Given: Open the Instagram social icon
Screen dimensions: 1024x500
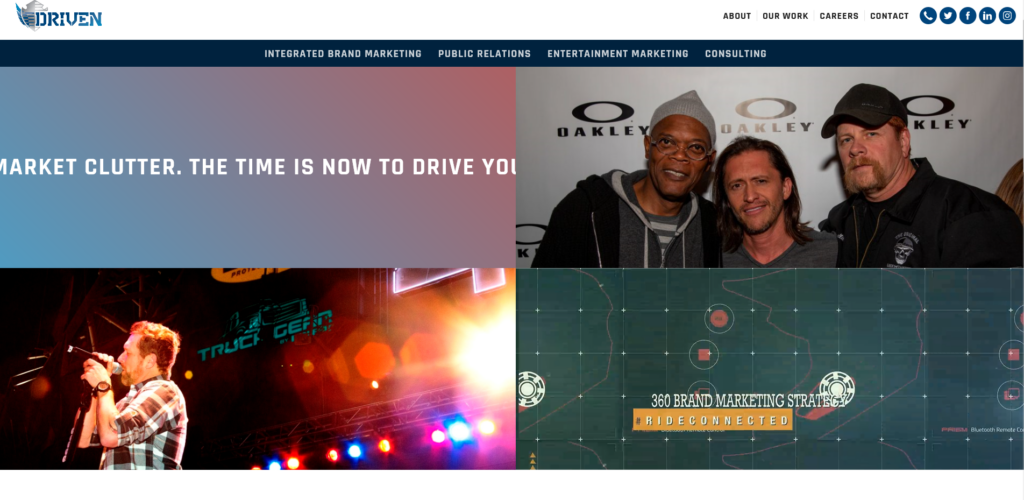Looking at the screenshot, I should [1006, 16].
